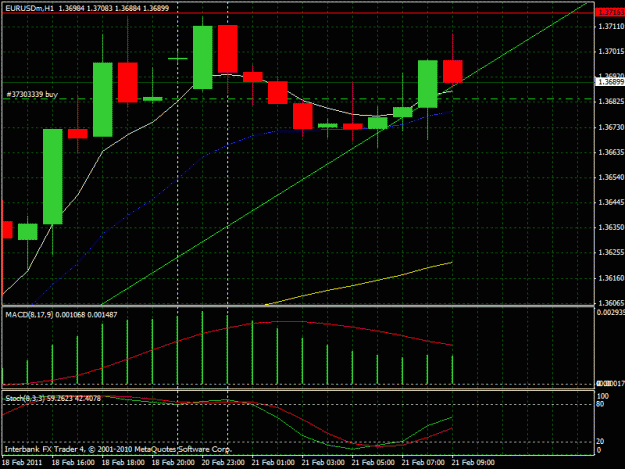Click the 20 Feb 23:00 time label
The height and width of the screenshot is (469, 625).
223,462
